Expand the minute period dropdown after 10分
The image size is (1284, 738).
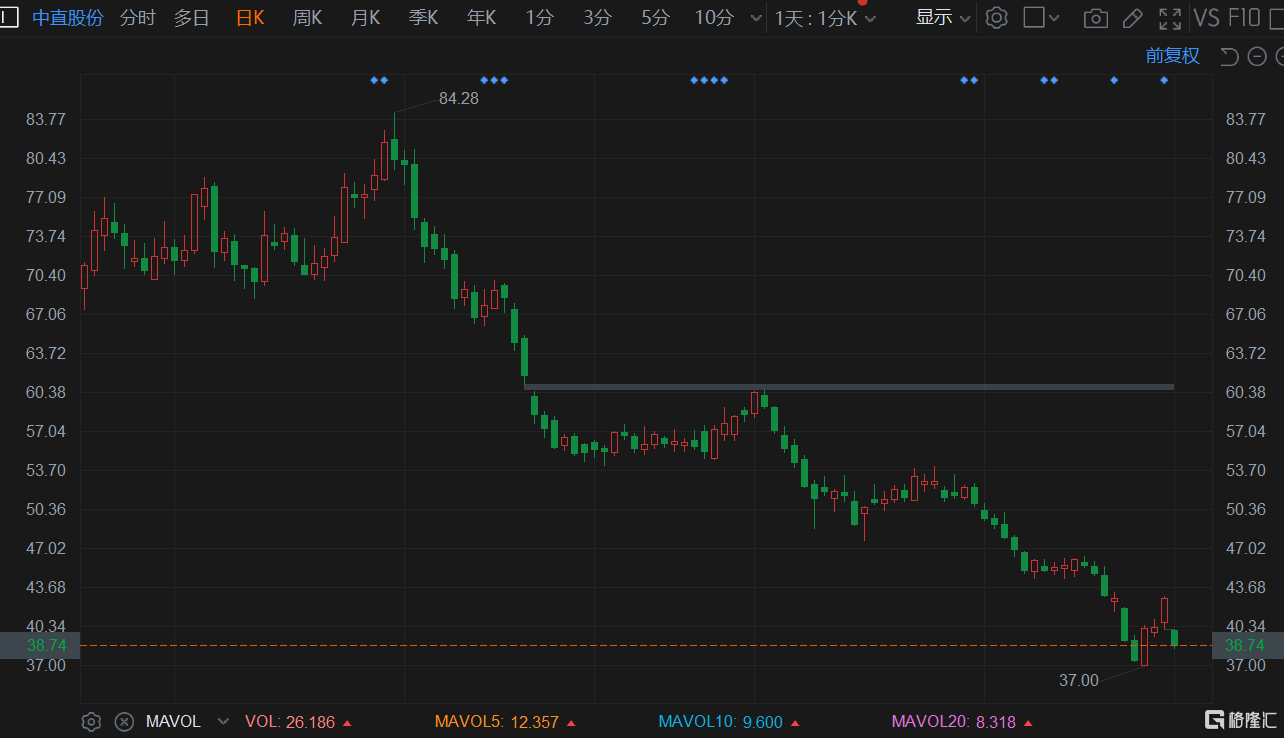pos(755,18)
